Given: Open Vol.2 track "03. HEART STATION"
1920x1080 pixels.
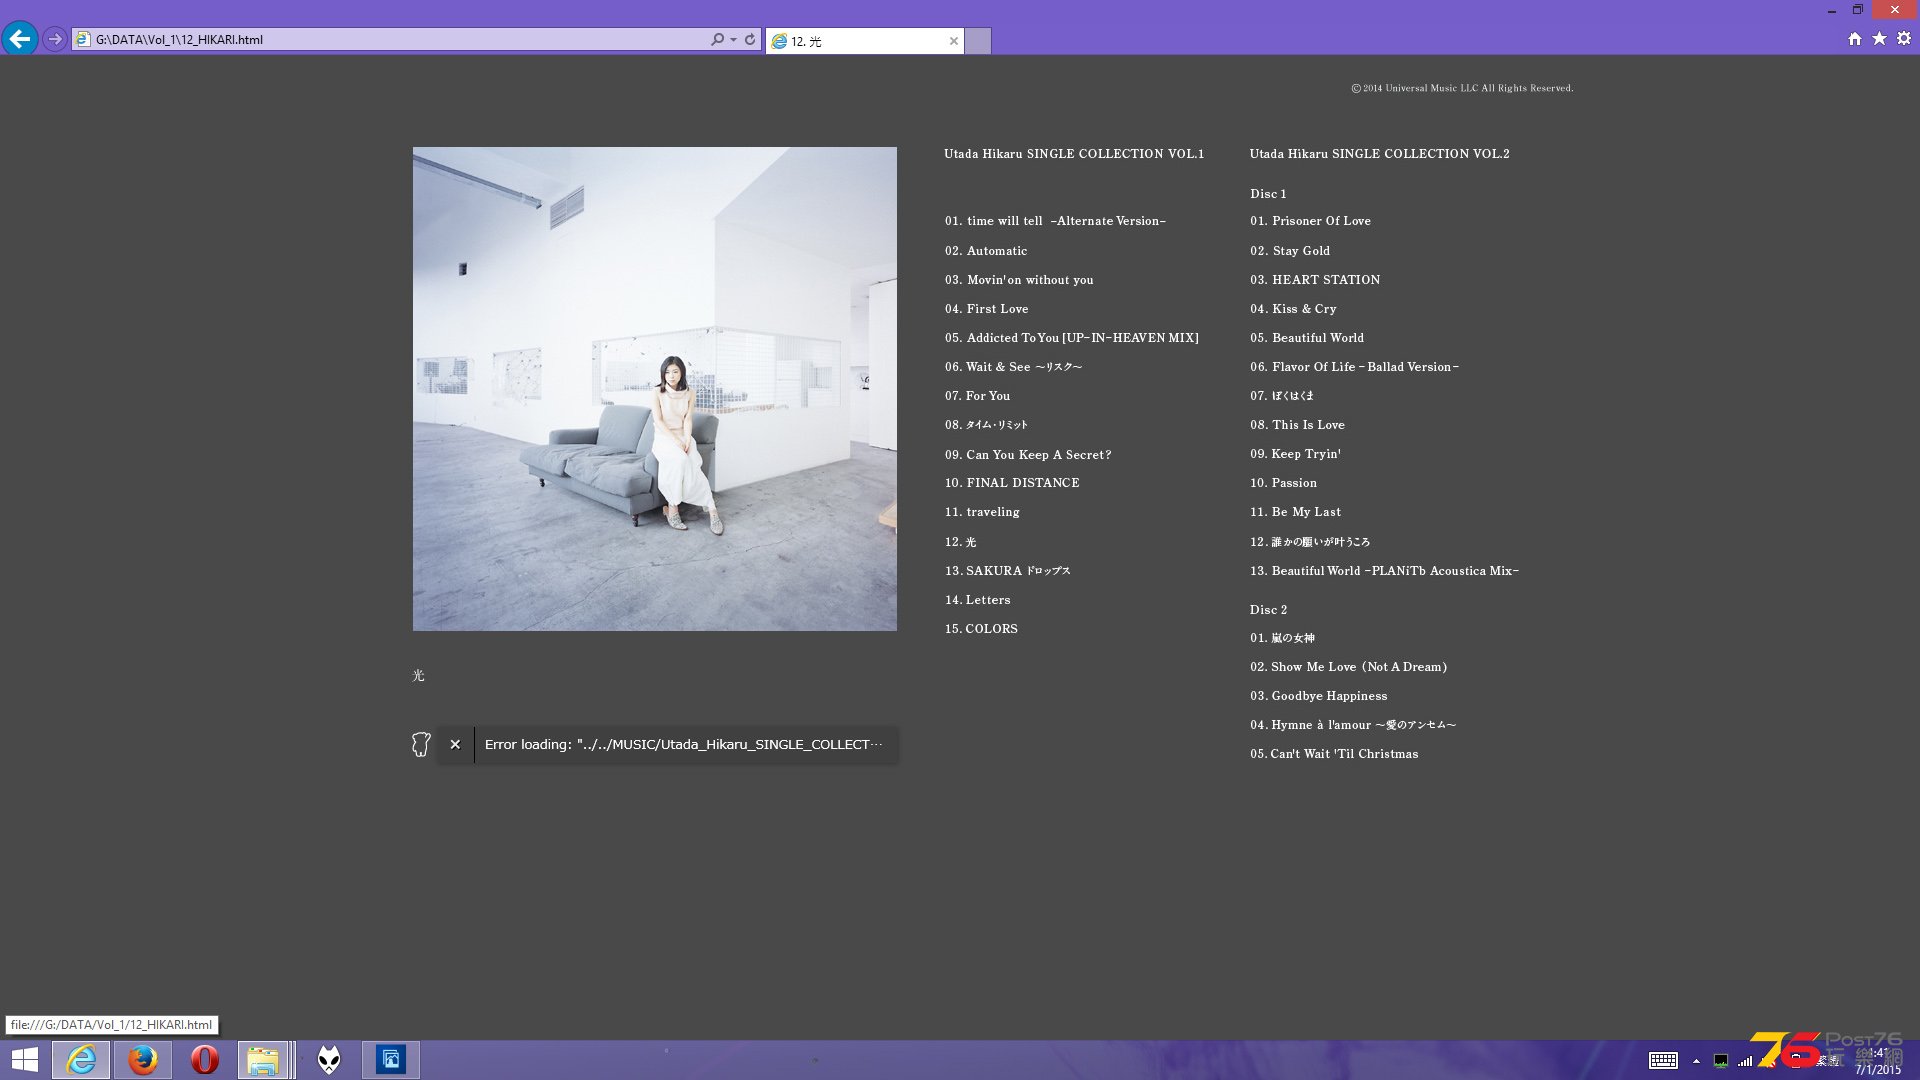Looking at the screenshot, I should click(x=1315, y=280).
